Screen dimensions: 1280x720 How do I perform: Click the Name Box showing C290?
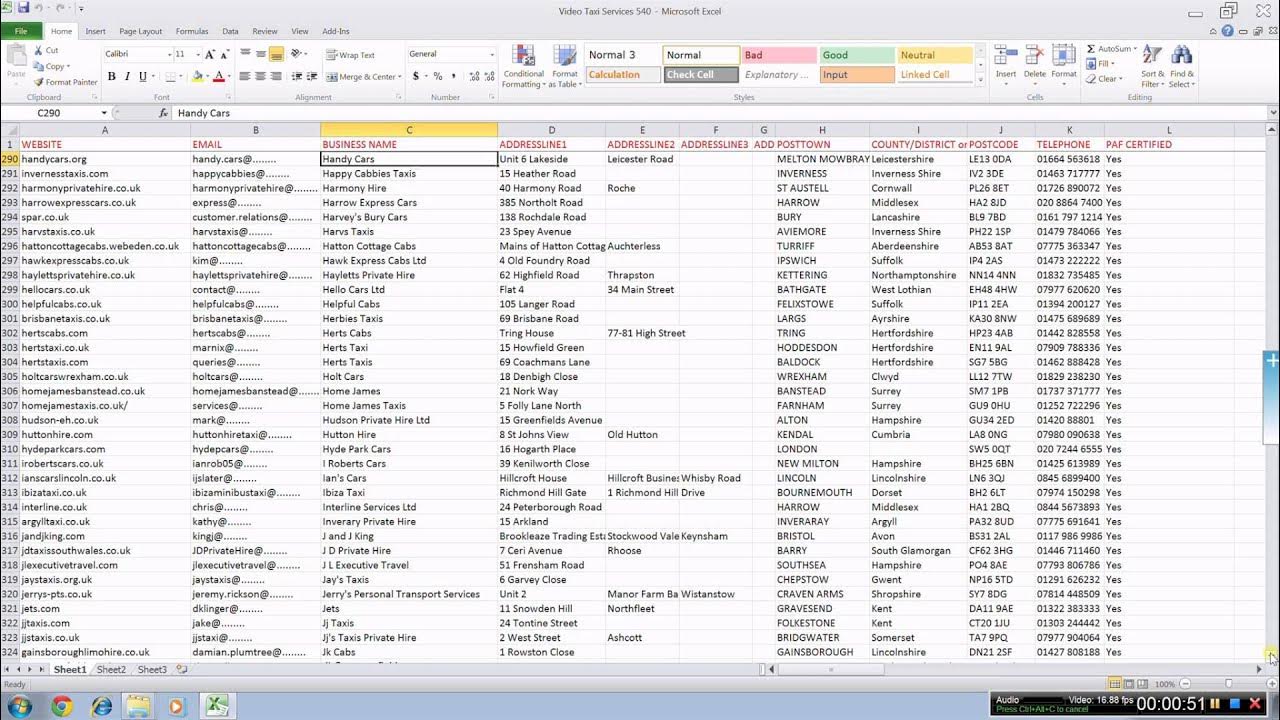(55, 113)
